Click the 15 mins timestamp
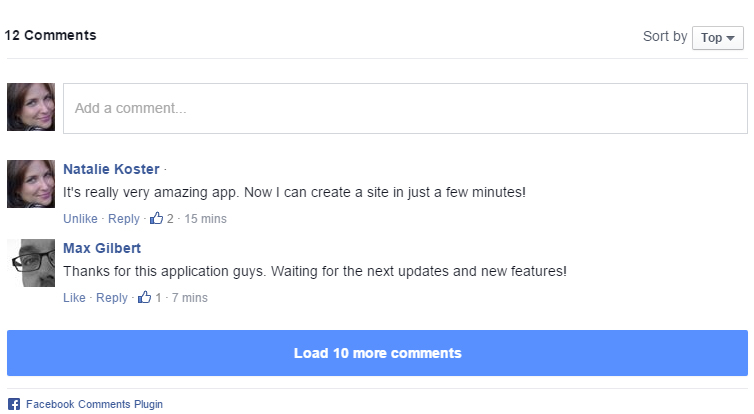754x414 pixels. click(x=206, y=219)
